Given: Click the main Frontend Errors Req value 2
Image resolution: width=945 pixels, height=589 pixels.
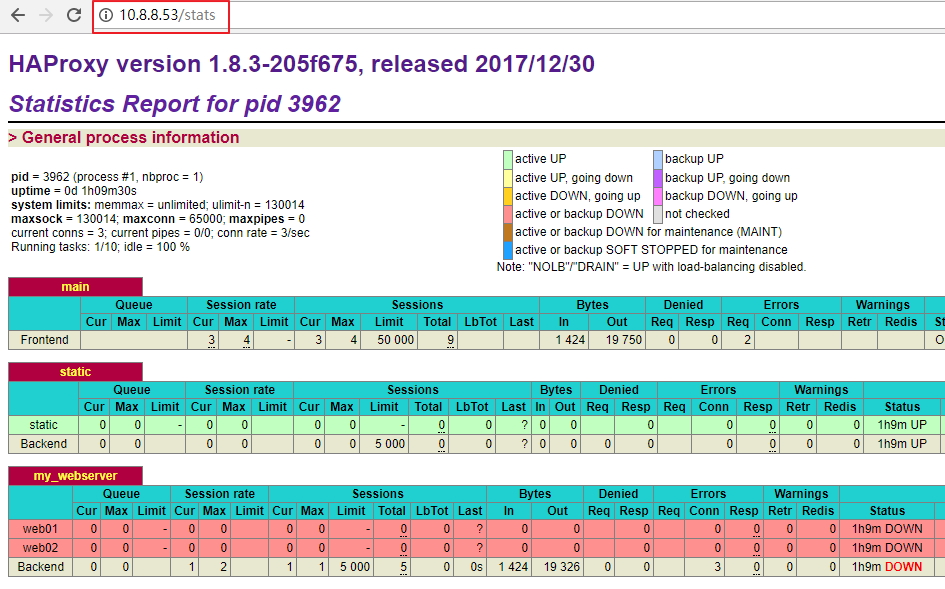Looking at the screenshot, I should click(747, 340).
